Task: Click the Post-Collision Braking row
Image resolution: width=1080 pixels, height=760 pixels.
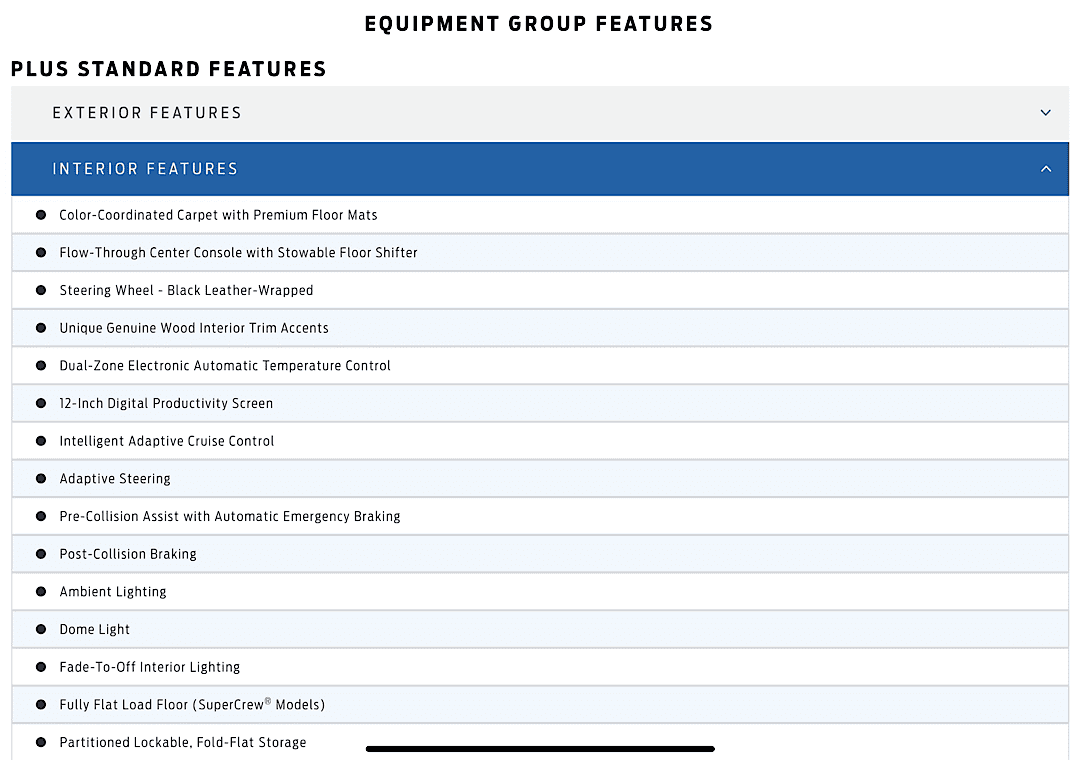Action: tap(128, 554)
